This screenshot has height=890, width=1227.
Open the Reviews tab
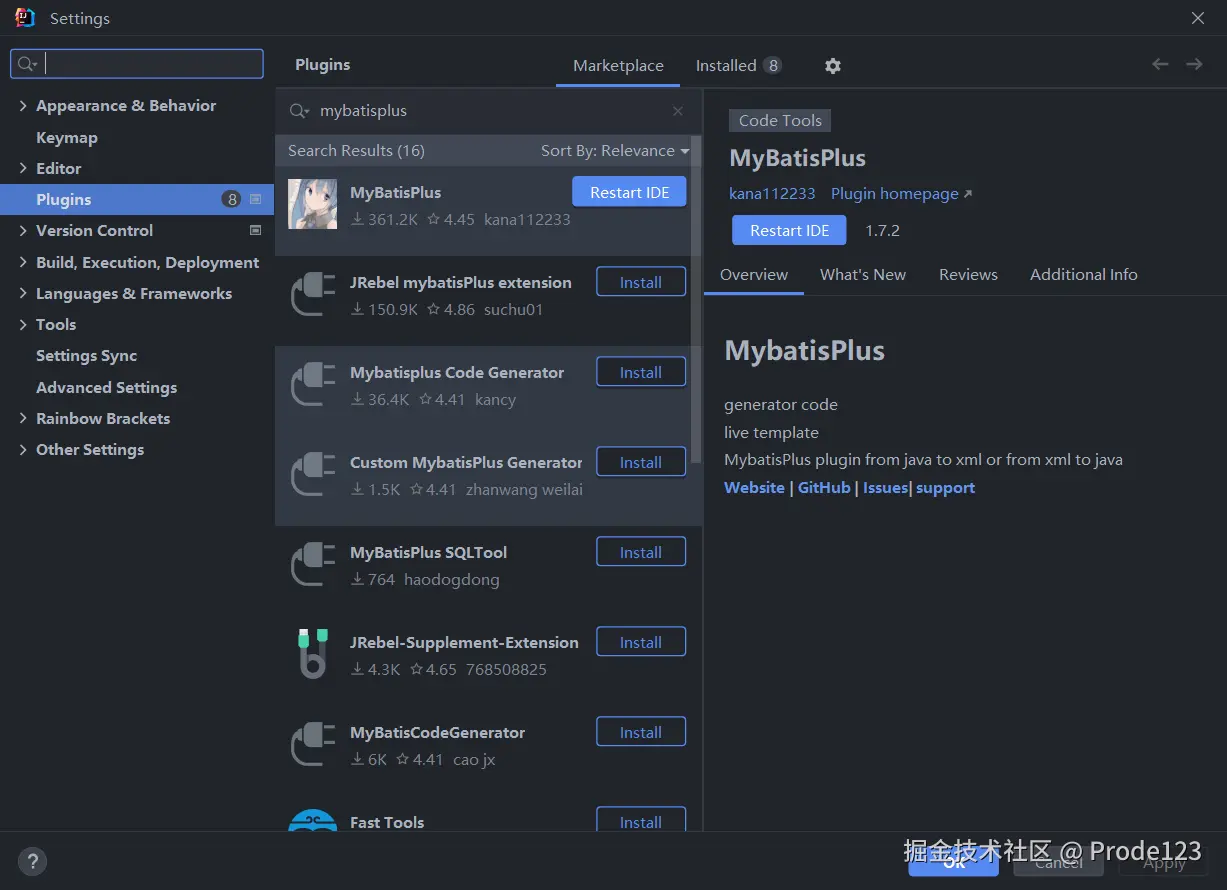click(968, 274)
